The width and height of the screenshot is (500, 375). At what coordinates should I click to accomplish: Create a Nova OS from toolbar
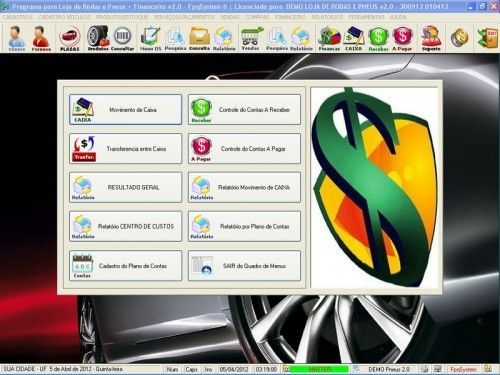150,38
